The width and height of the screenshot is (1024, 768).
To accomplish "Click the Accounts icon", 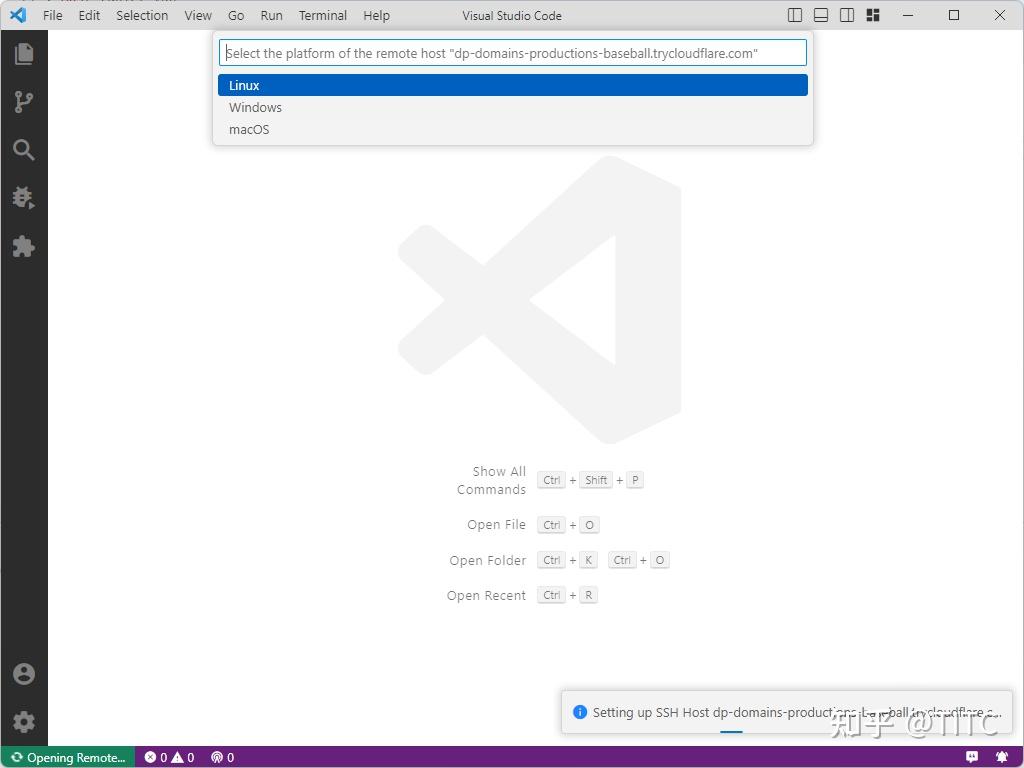I will click(24, 673).
